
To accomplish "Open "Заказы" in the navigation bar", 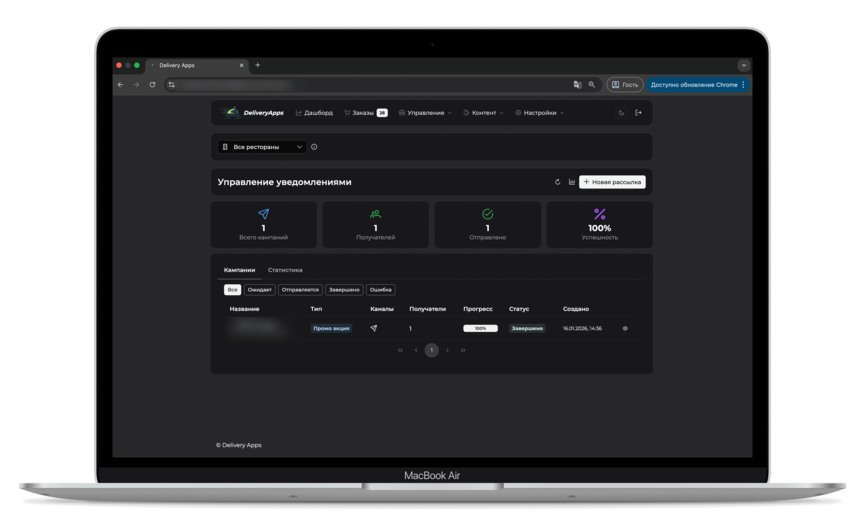I will [x=364, y=113].
